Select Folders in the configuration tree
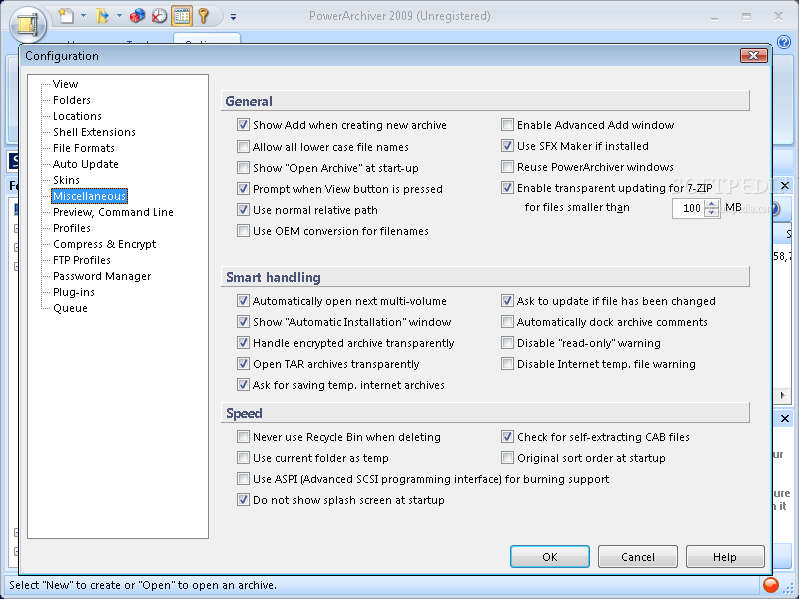The height and width of the screenshot is (599, 799). tap(72, 100)
